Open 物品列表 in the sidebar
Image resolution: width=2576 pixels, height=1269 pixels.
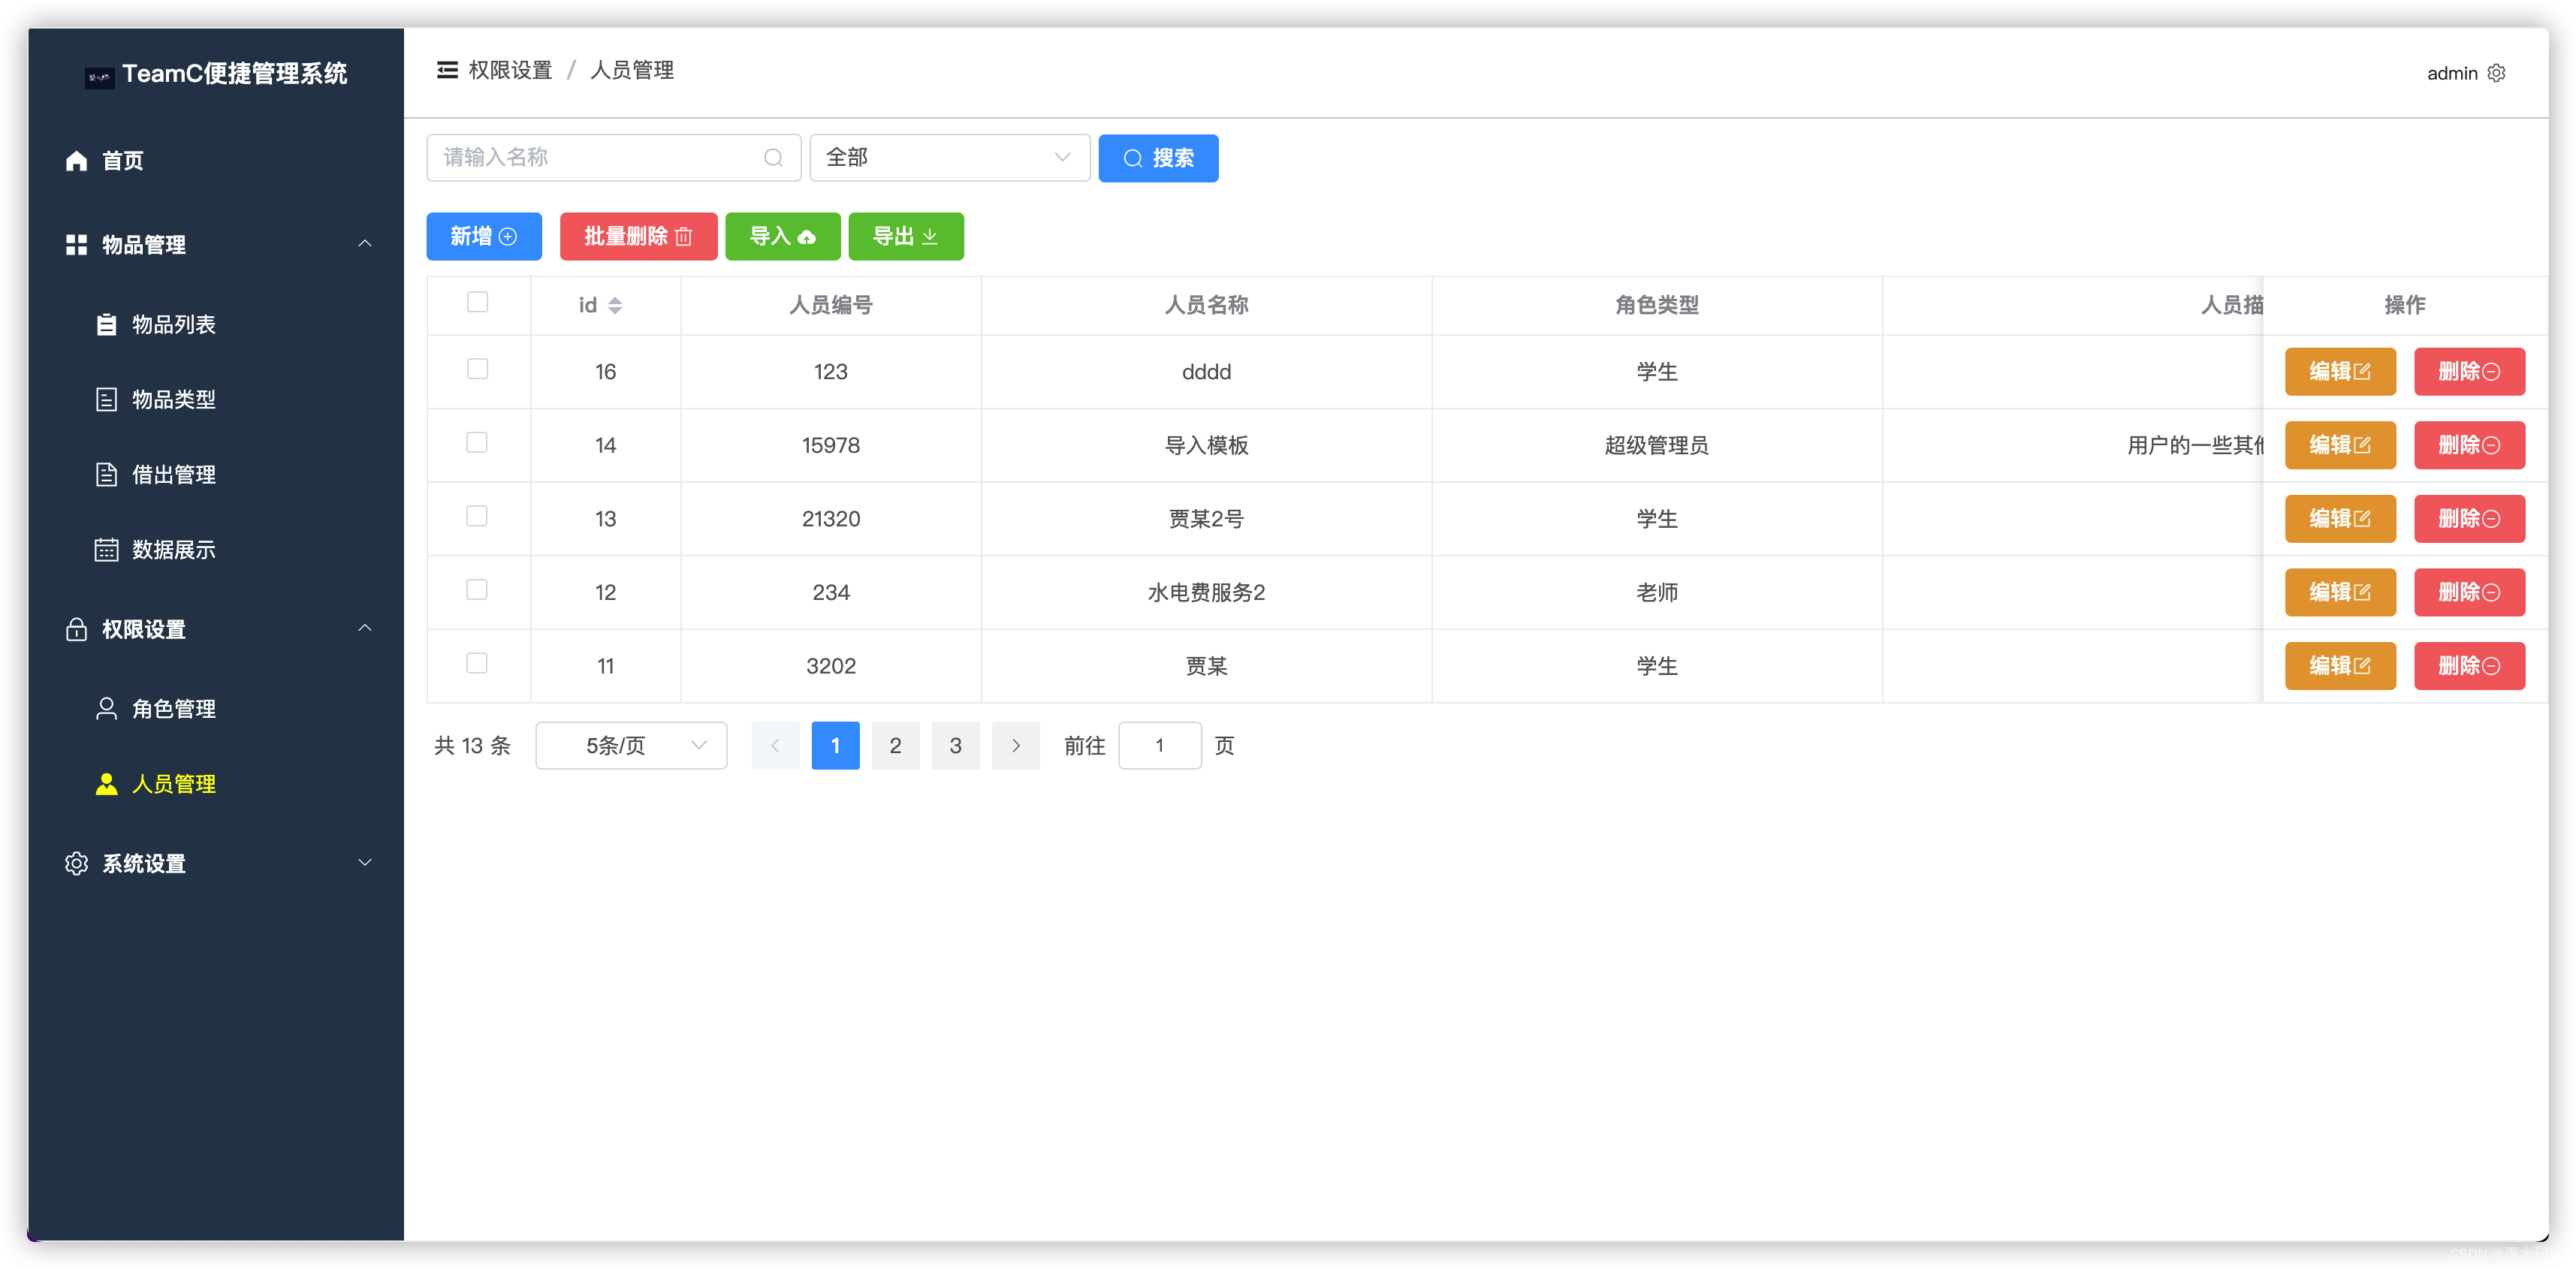tap(216, 325)
